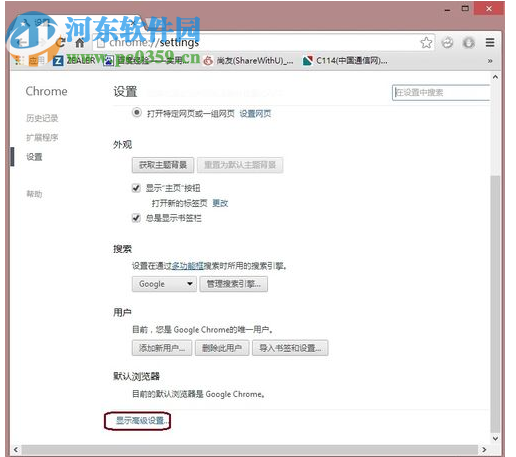Screen dimensions: 516x457
Task: Click the vertical scrollbar down arrow
Action: pyautogui.click(x=495, y=438)
